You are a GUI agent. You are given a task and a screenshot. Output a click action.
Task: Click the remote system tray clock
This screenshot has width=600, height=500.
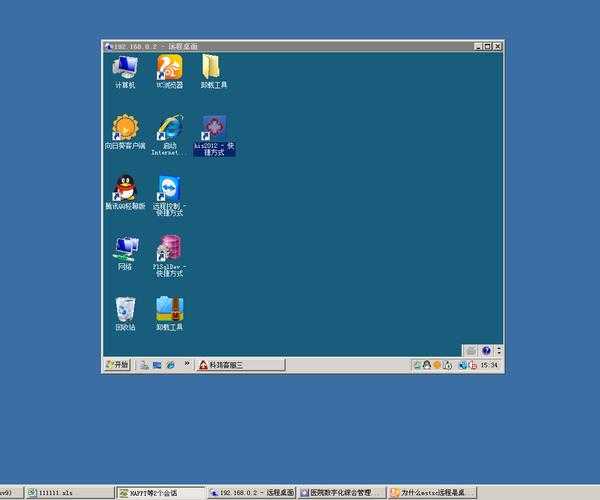coord(488,366)
